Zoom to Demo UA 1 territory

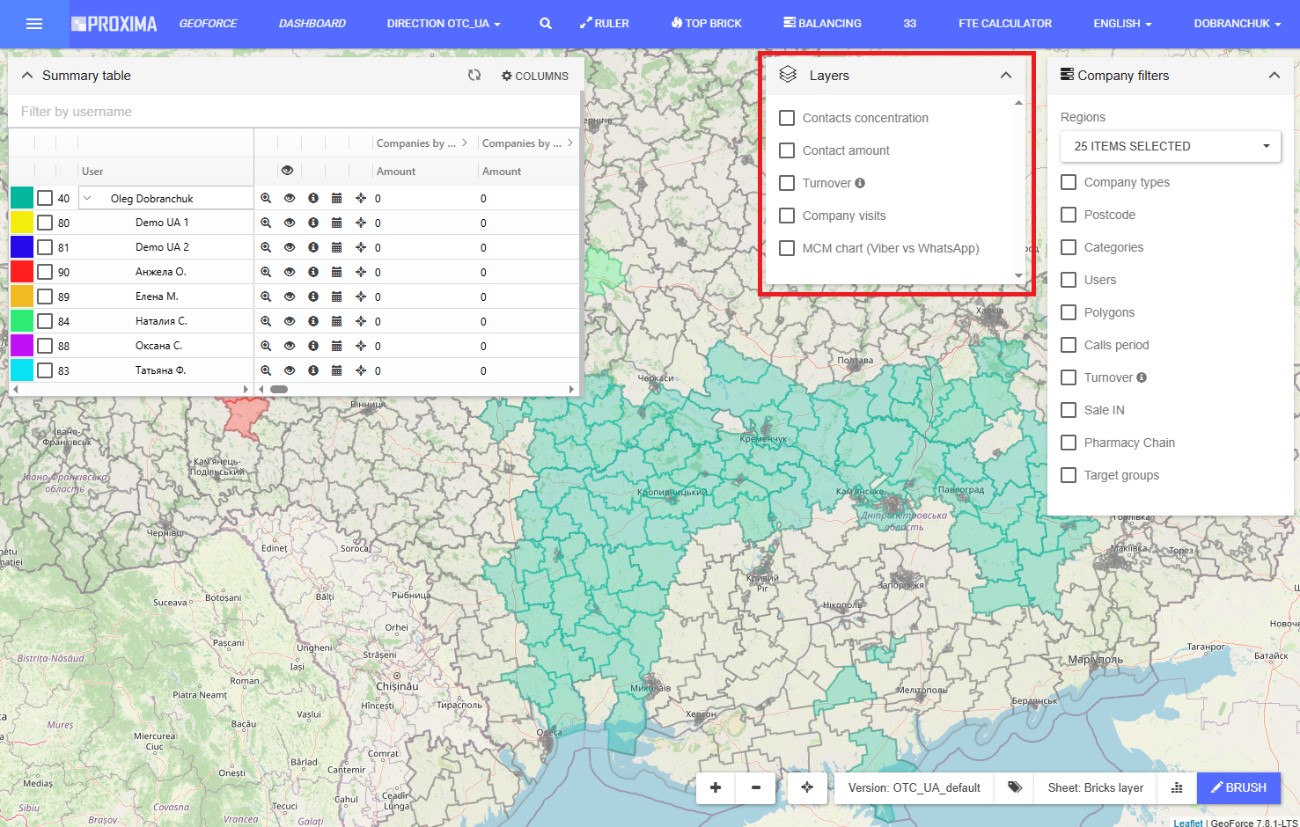(x=266, y=223)
